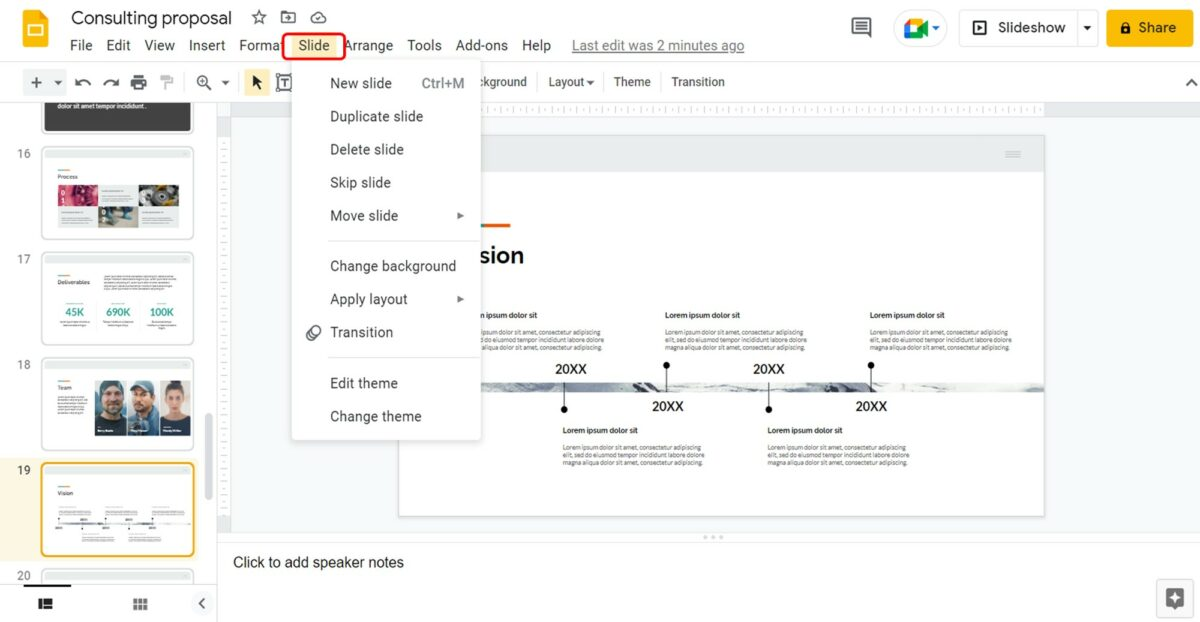Select slide 18 Team thumbnail
1200x622 pixels.
(117, 404)
